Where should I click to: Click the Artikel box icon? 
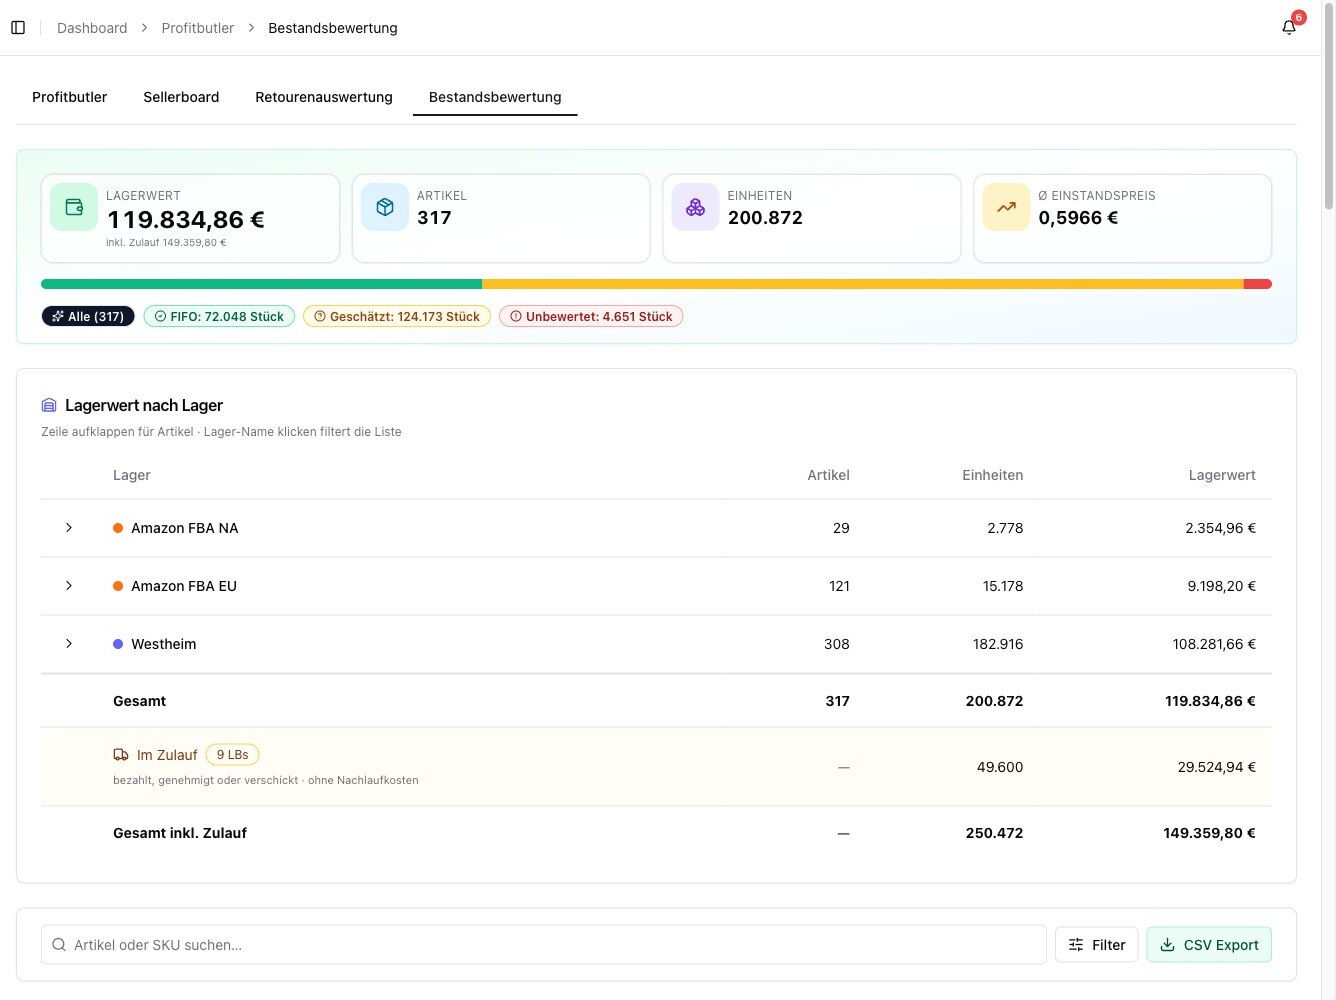pyautogui.click(x=385, y=207)
